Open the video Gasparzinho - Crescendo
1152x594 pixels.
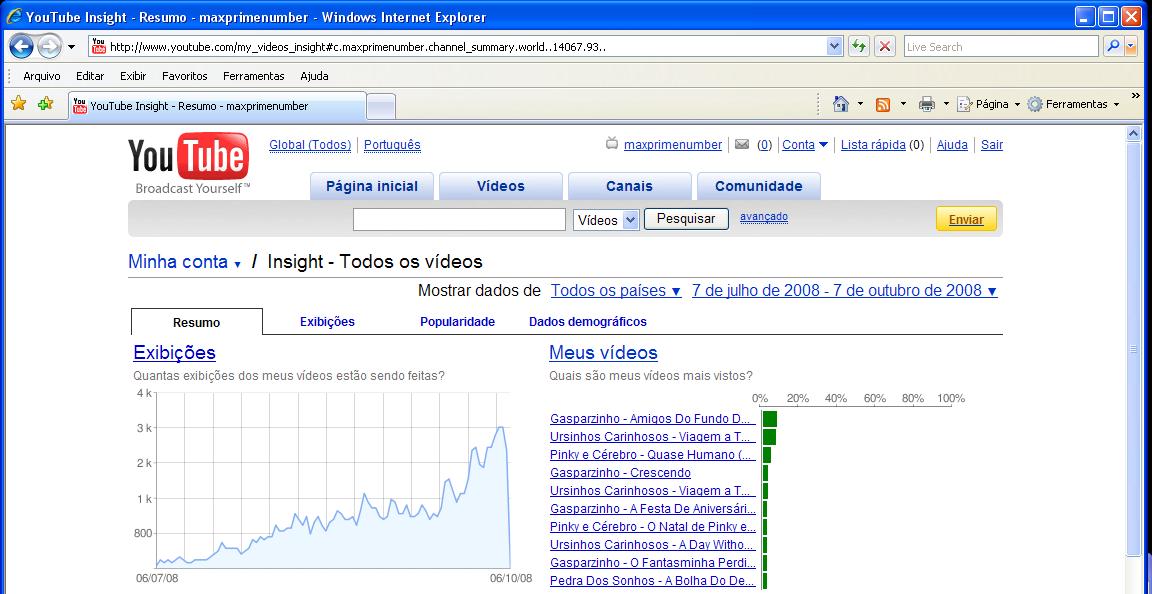coord(621,473)
